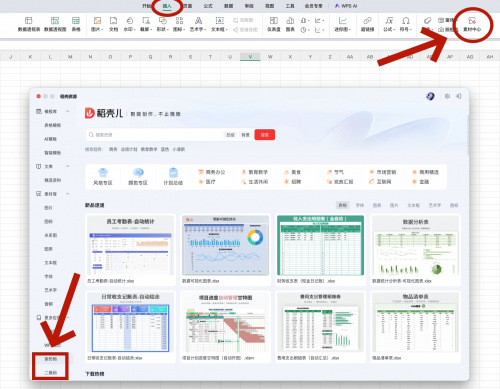Collapse the 文库 sidebar section
The height and width of the screenshot is (389, 500).
pyautogui.click(x=68, y=166)
